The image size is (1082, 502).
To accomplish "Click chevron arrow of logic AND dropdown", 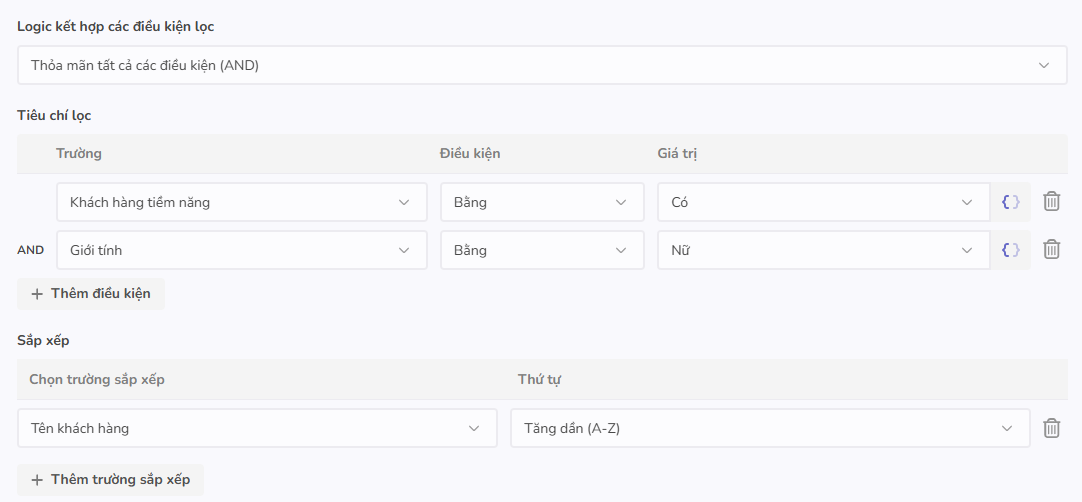I will (x=1045, y=66).
